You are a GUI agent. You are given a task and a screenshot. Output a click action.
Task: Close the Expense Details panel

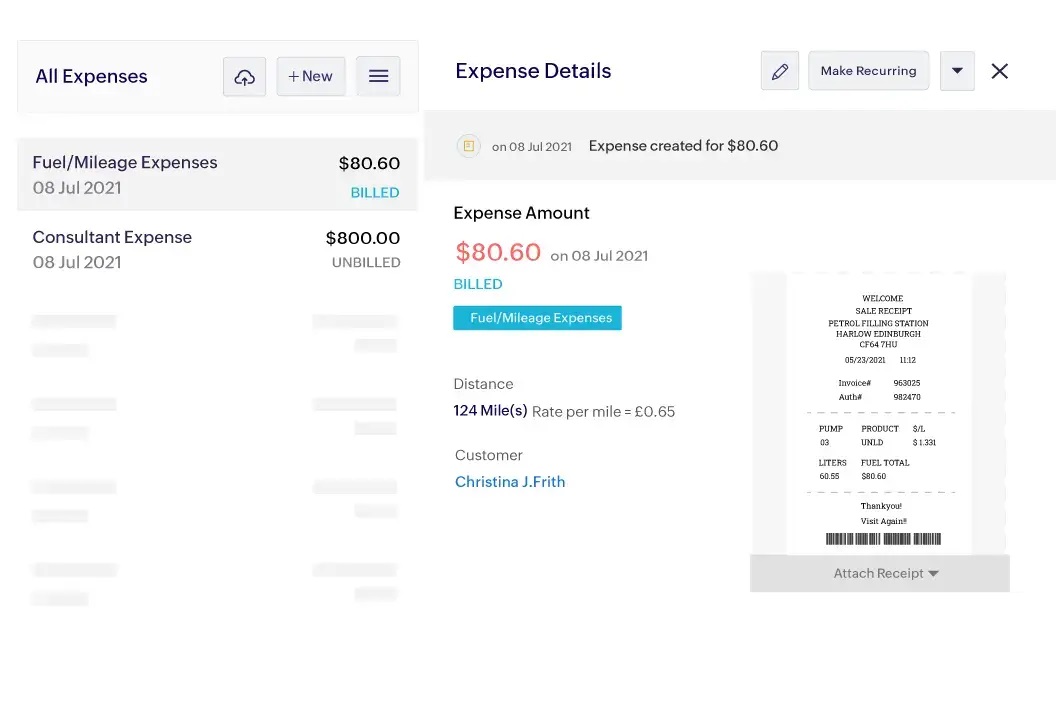(x=999, y=70)
